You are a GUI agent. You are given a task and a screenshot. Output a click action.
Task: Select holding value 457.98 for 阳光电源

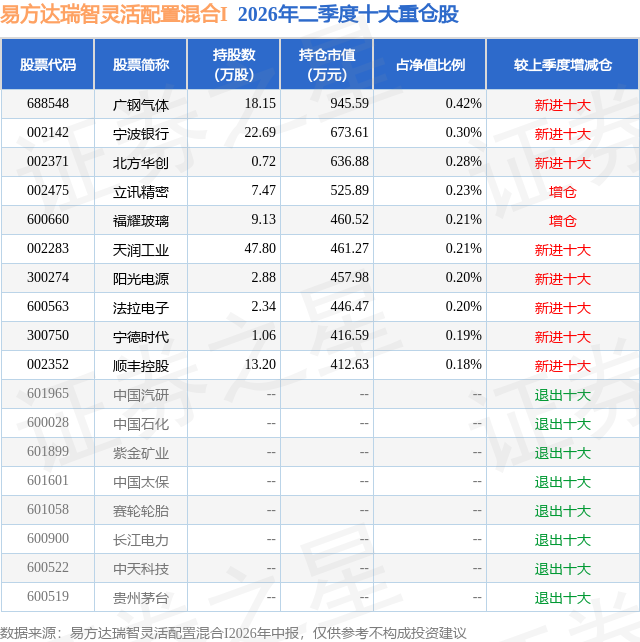[349, 277]
